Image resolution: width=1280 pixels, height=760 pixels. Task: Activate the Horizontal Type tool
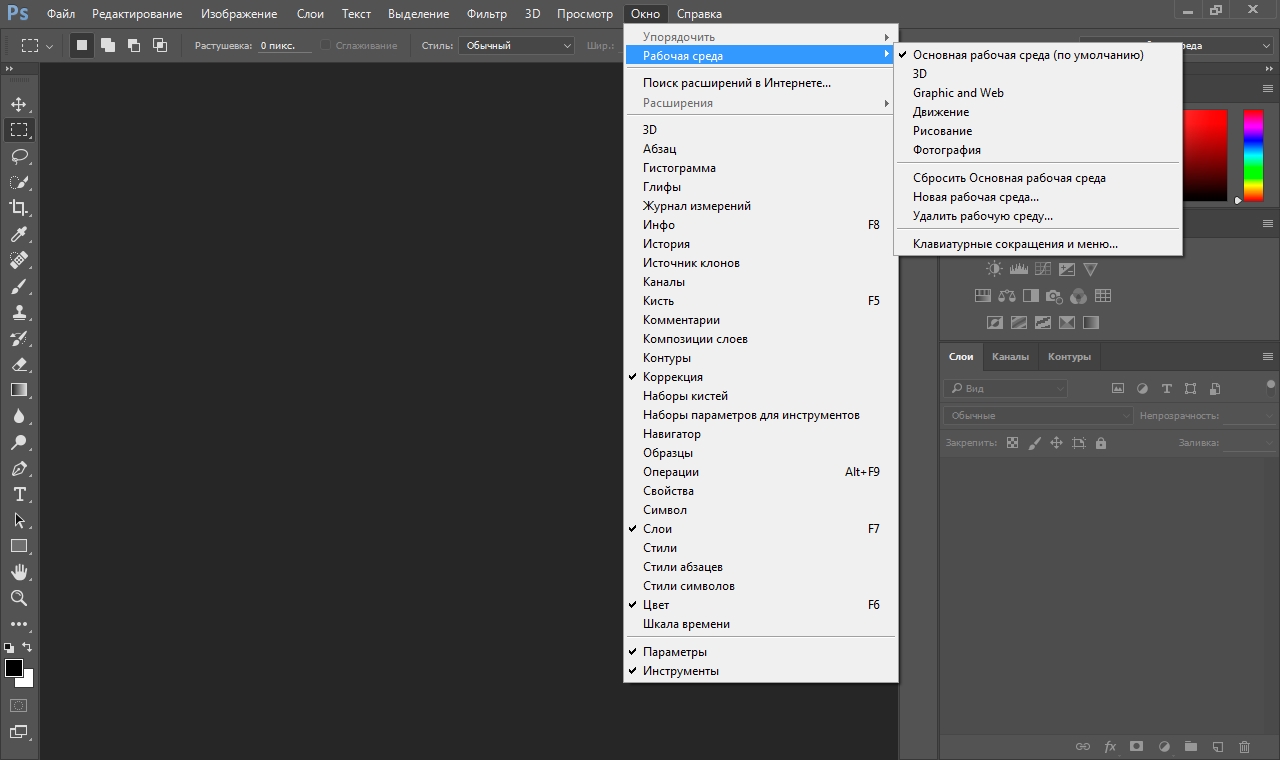(19, 495)
